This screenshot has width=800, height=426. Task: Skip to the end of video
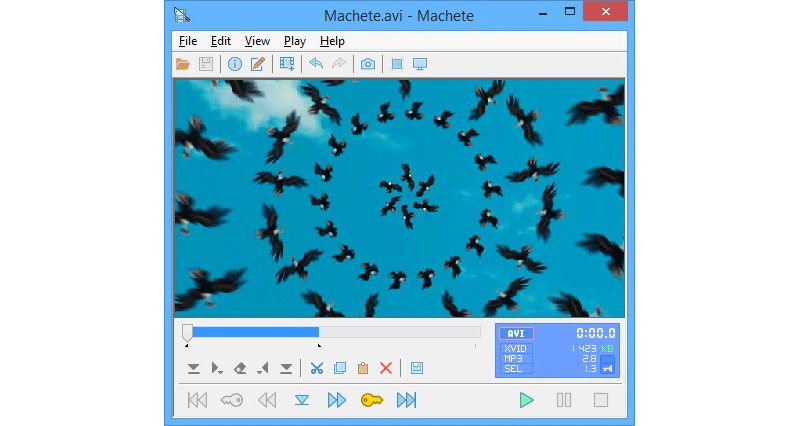(x=407, y=400)
